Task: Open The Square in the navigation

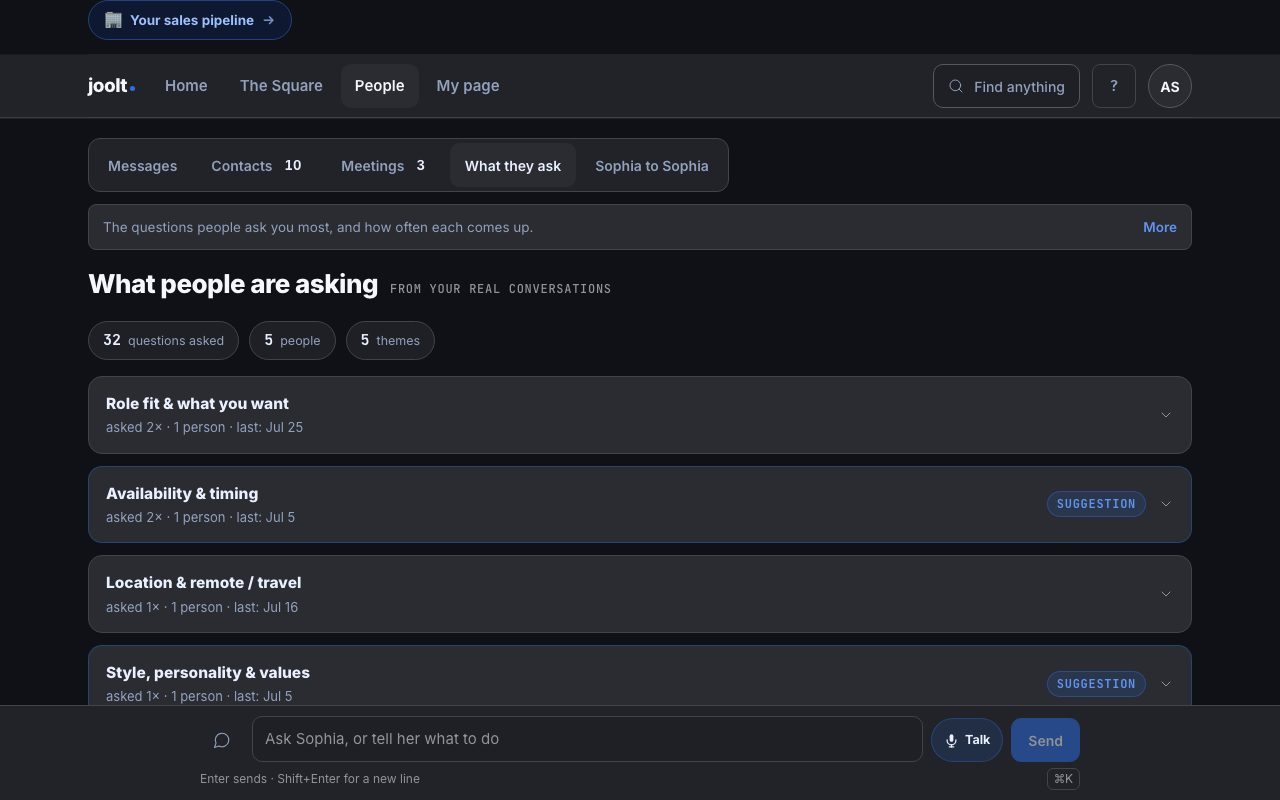Action: pyautogui.click(x=281, y=86)
